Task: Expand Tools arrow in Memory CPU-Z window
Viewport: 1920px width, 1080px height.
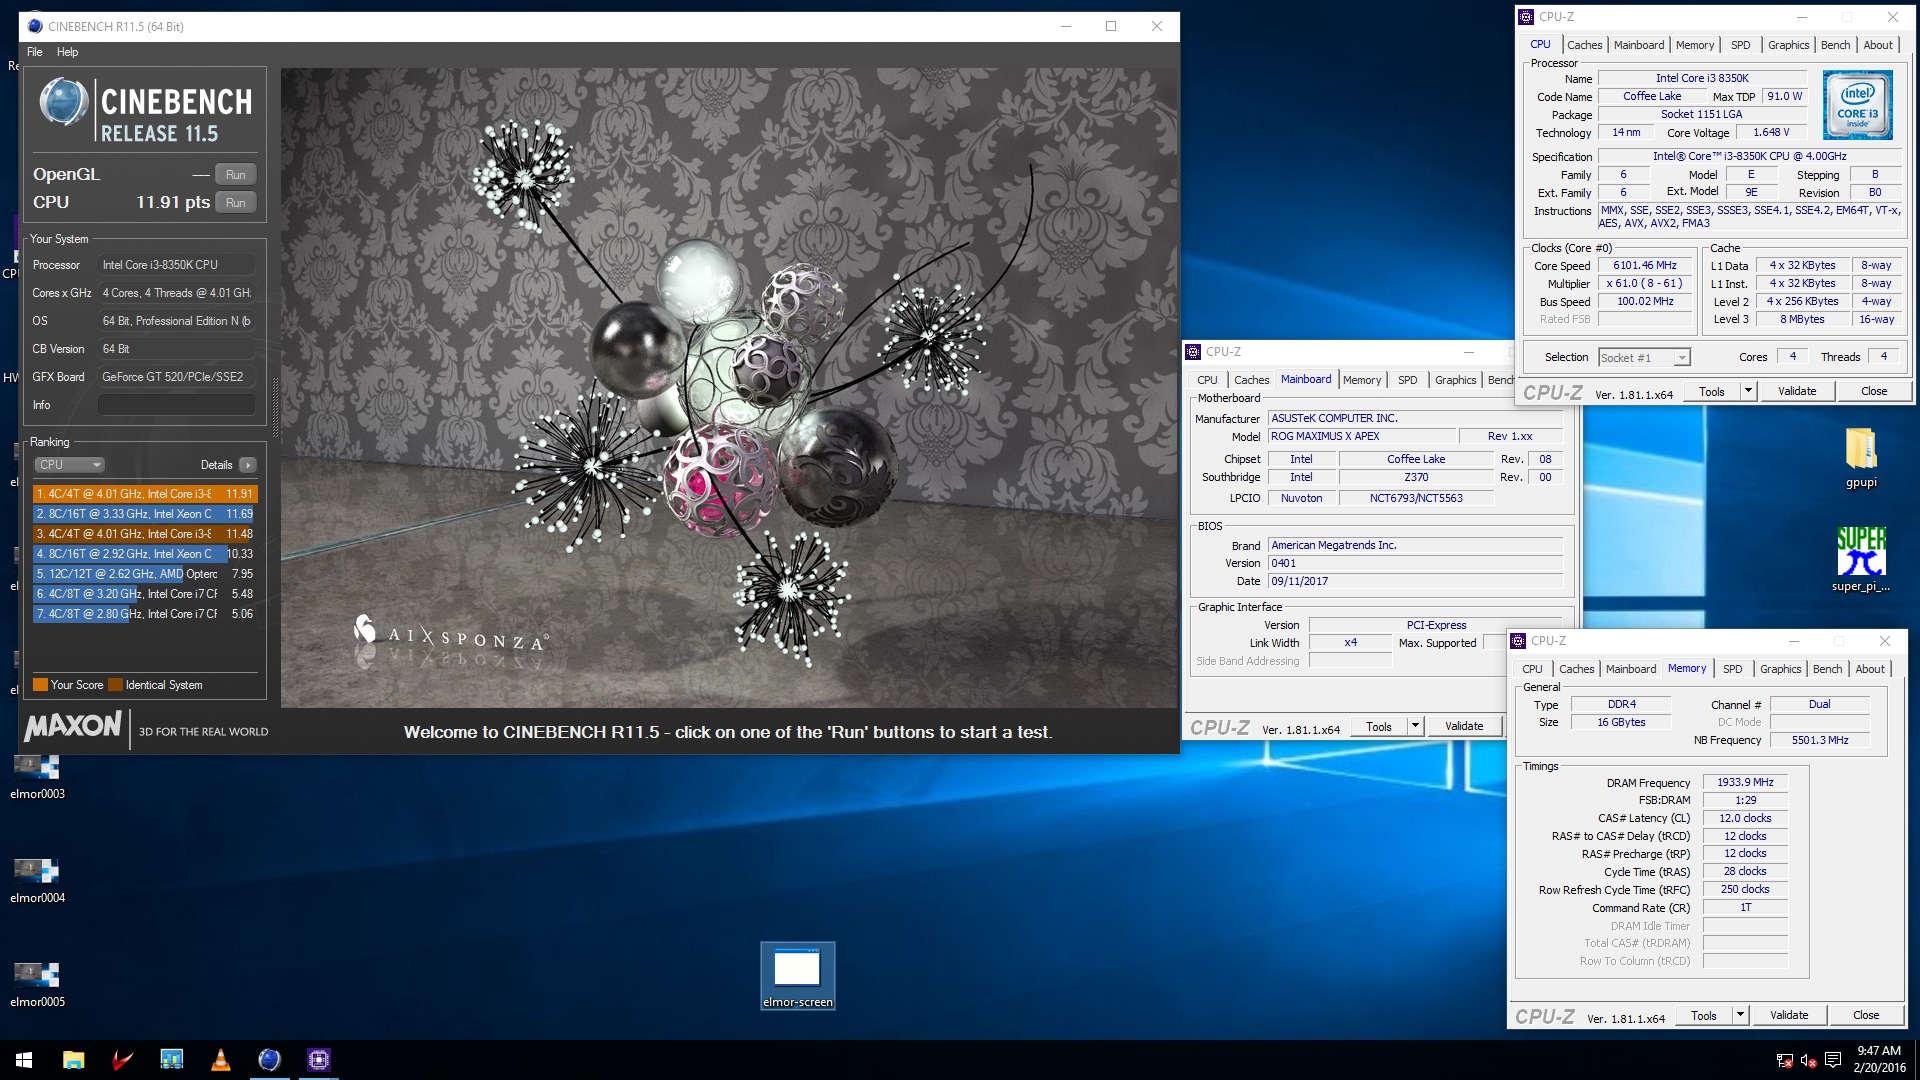Action: point(1740,1016)
